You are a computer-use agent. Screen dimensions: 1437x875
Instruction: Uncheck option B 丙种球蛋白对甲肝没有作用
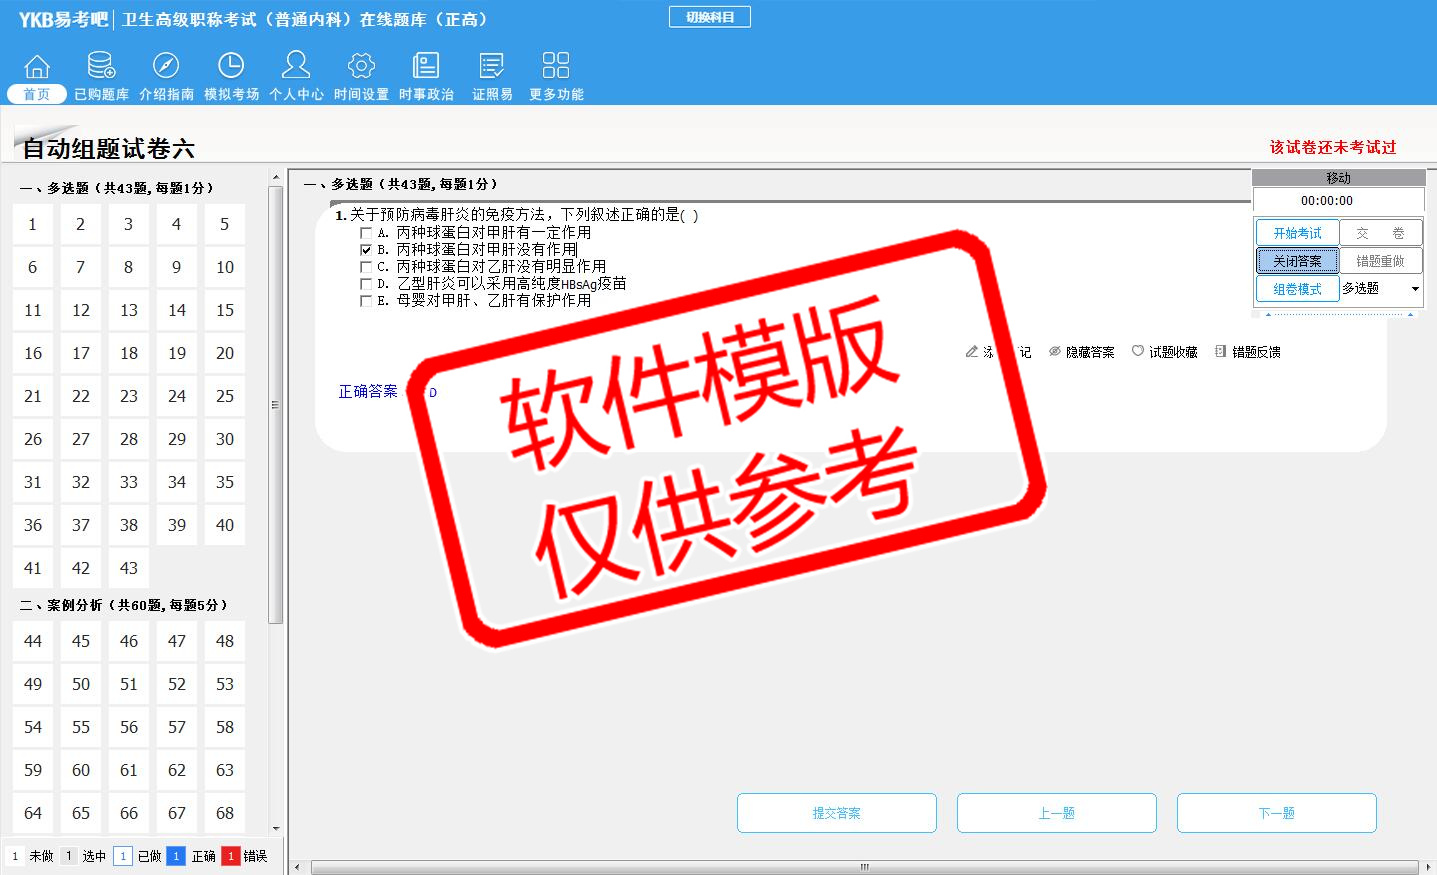[x=366, y=250]
